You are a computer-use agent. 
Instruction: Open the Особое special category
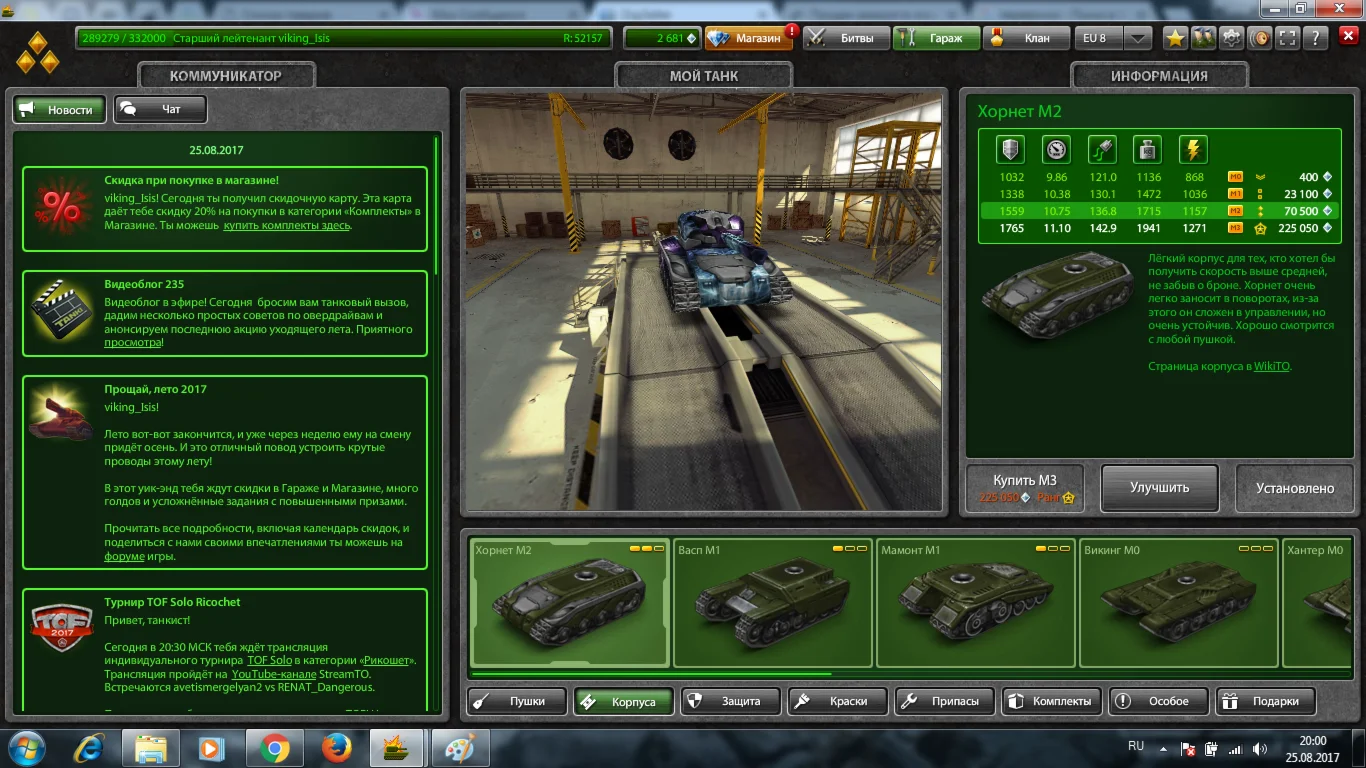coord(1157,701)
